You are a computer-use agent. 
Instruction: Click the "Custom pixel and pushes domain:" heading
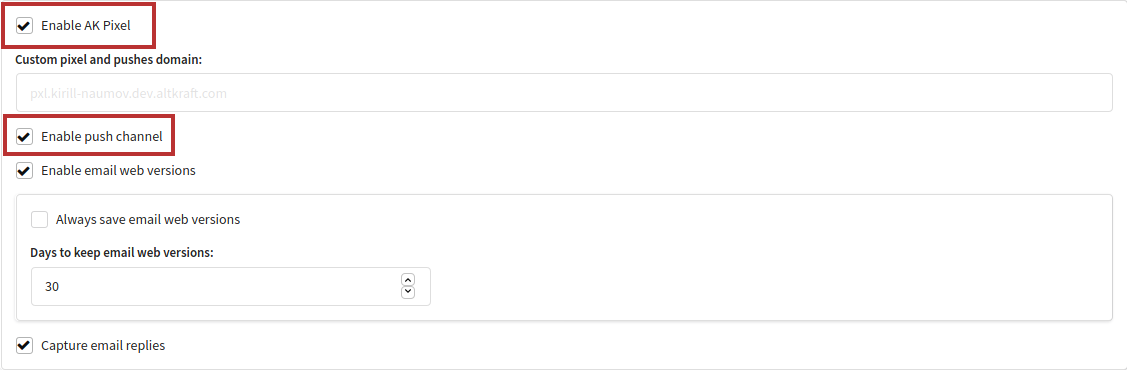(x=109, y=60)
